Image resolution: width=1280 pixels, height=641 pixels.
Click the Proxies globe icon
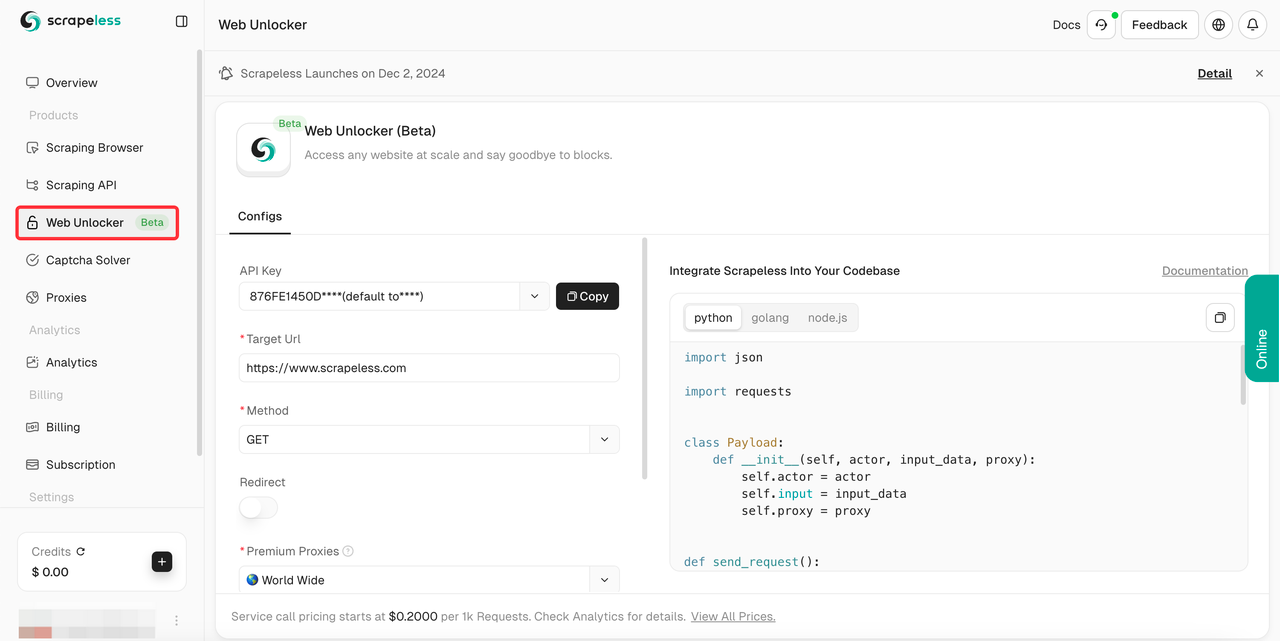tap(33, 298)
